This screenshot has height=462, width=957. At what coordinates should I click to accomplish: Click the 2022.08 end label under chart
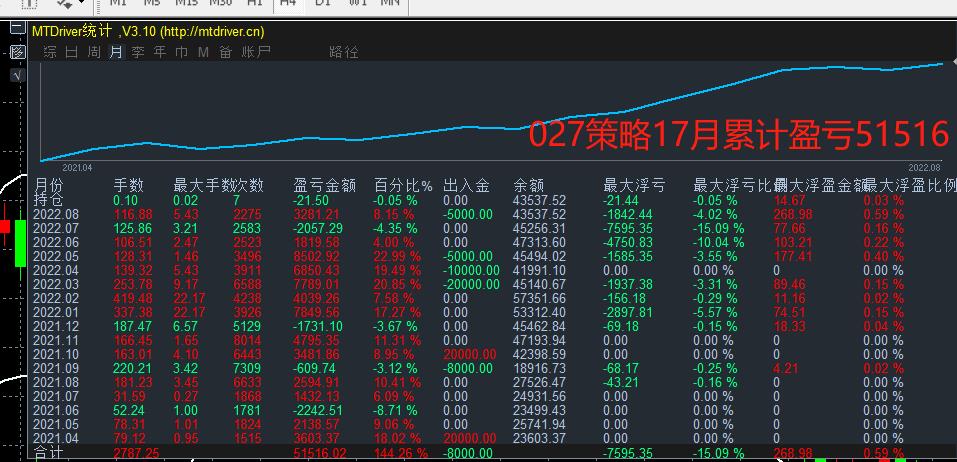[x=924, y=167]
